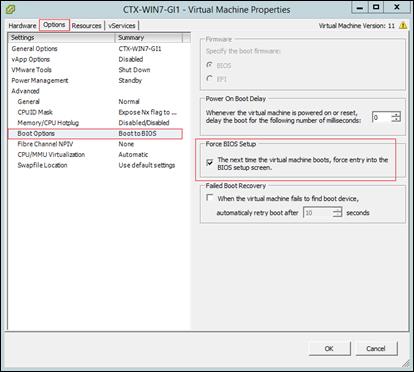Increase the boot delay with the up arrow
Screen dimensions: 414x372
396,114
